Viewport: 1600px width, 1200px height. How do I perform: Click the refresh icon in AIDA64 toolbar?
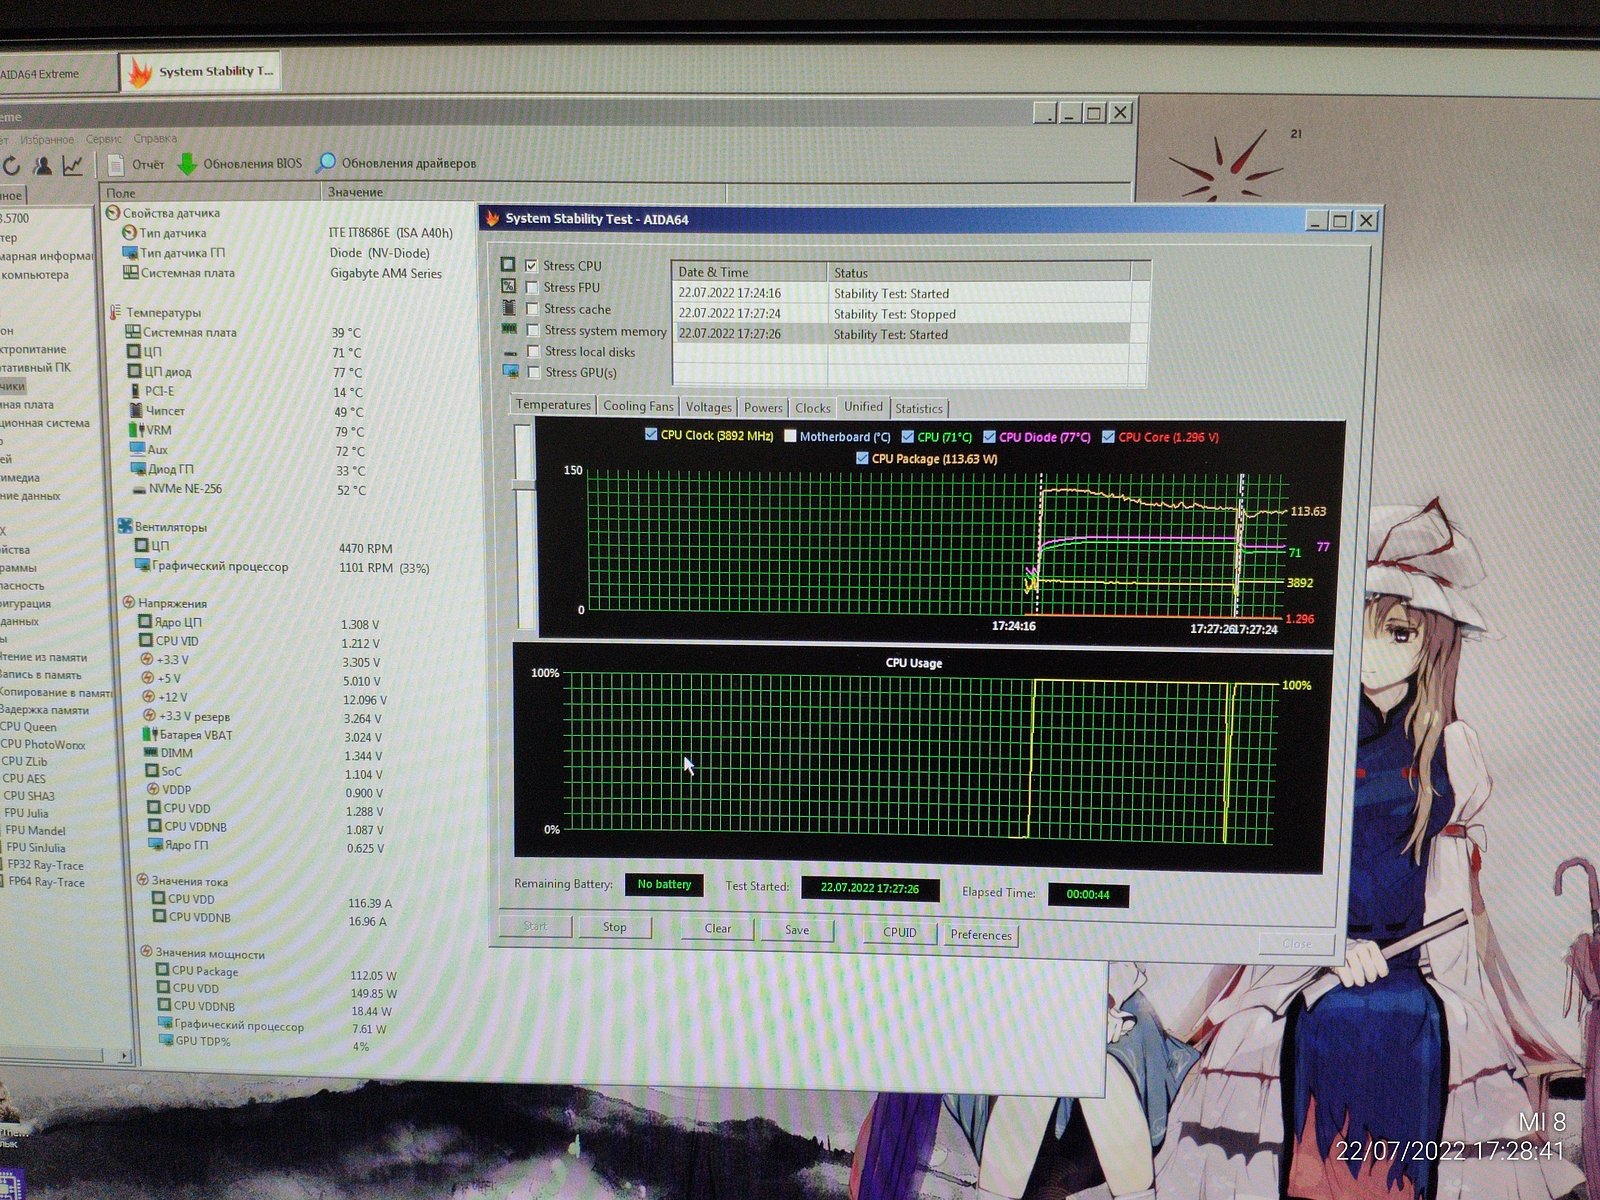tap(12, 166)
